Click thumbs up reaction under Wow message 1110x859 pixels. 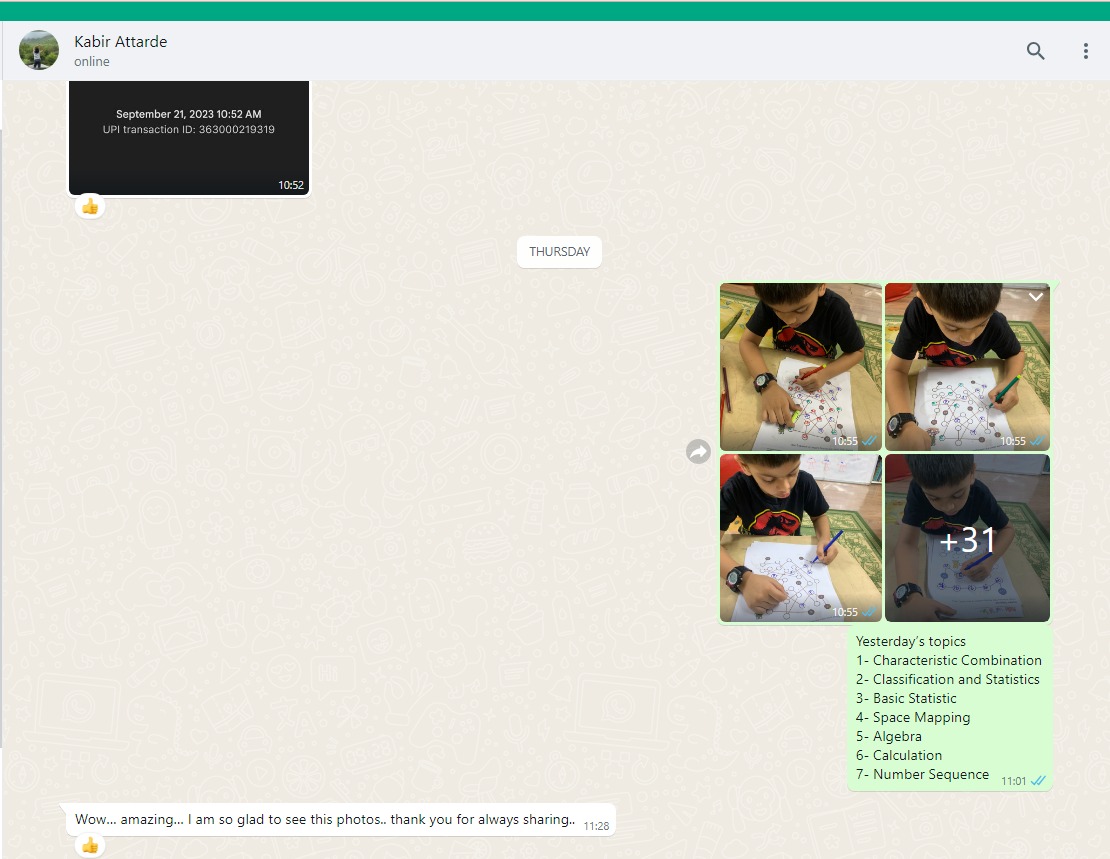click(x=90, y=845)
